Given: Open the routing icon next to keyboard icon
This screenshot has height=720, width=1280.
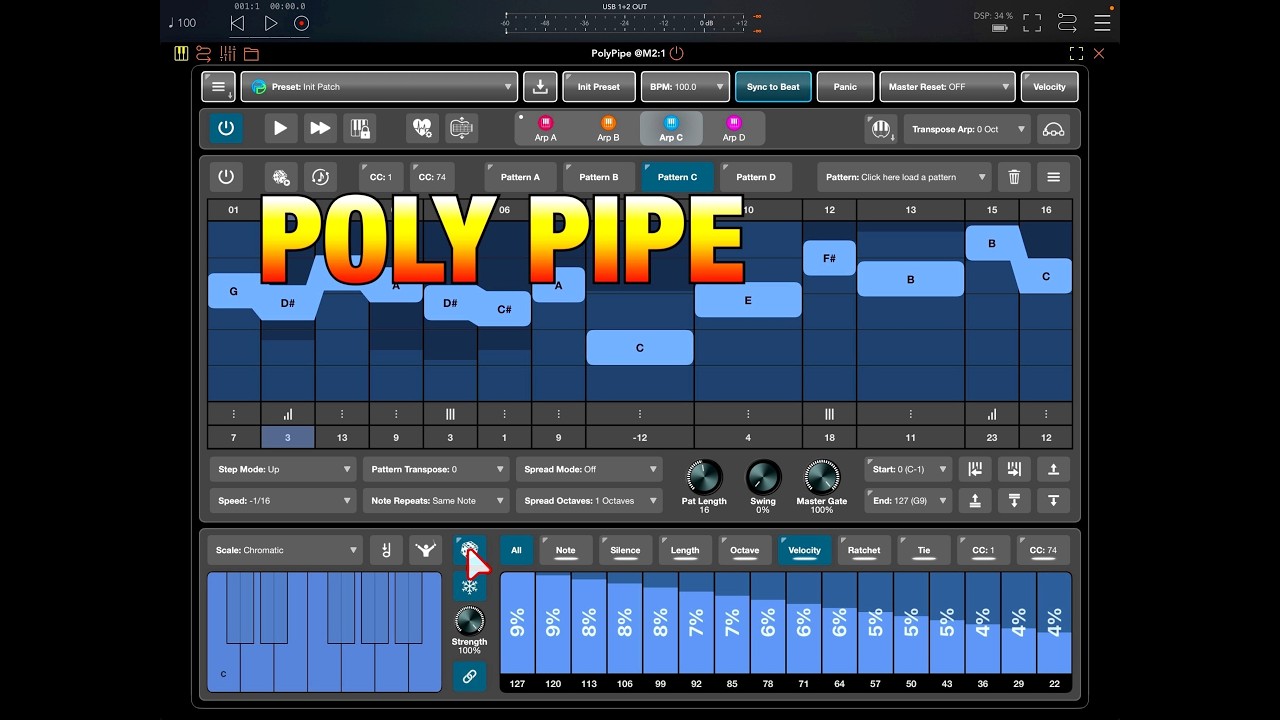Looking at the screenshot, I should pyautogui.click(x=204, y=53).
